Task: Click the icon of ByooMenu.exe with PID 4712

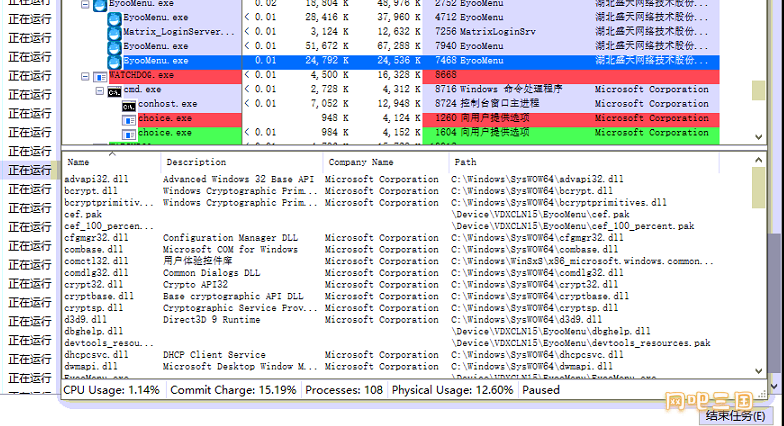Action: 114,18
